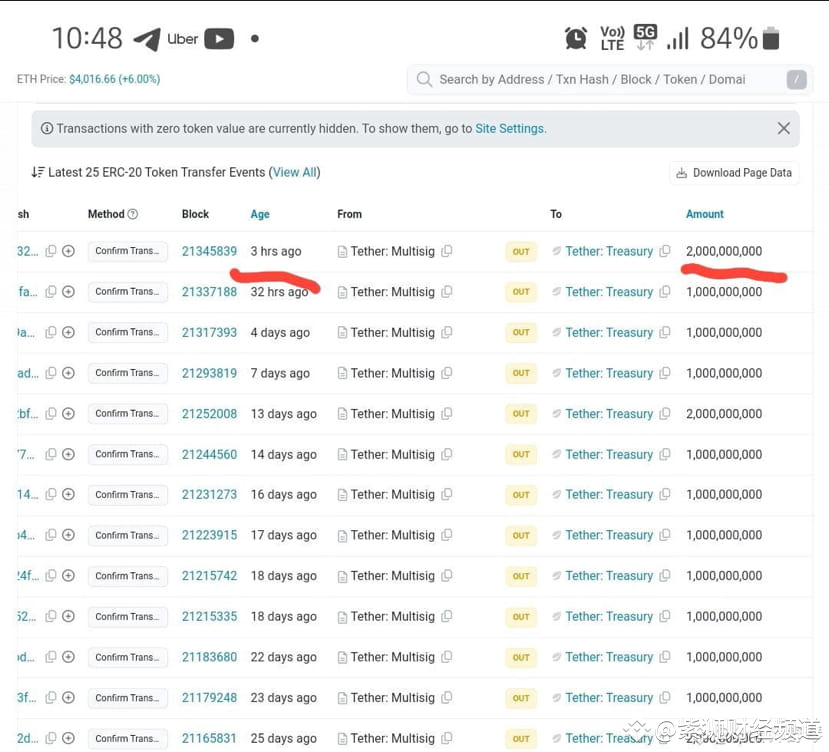Toggle Age column format
Viewport: 829px width, 752px height.
pyautogui.click(x=260, y=214)
